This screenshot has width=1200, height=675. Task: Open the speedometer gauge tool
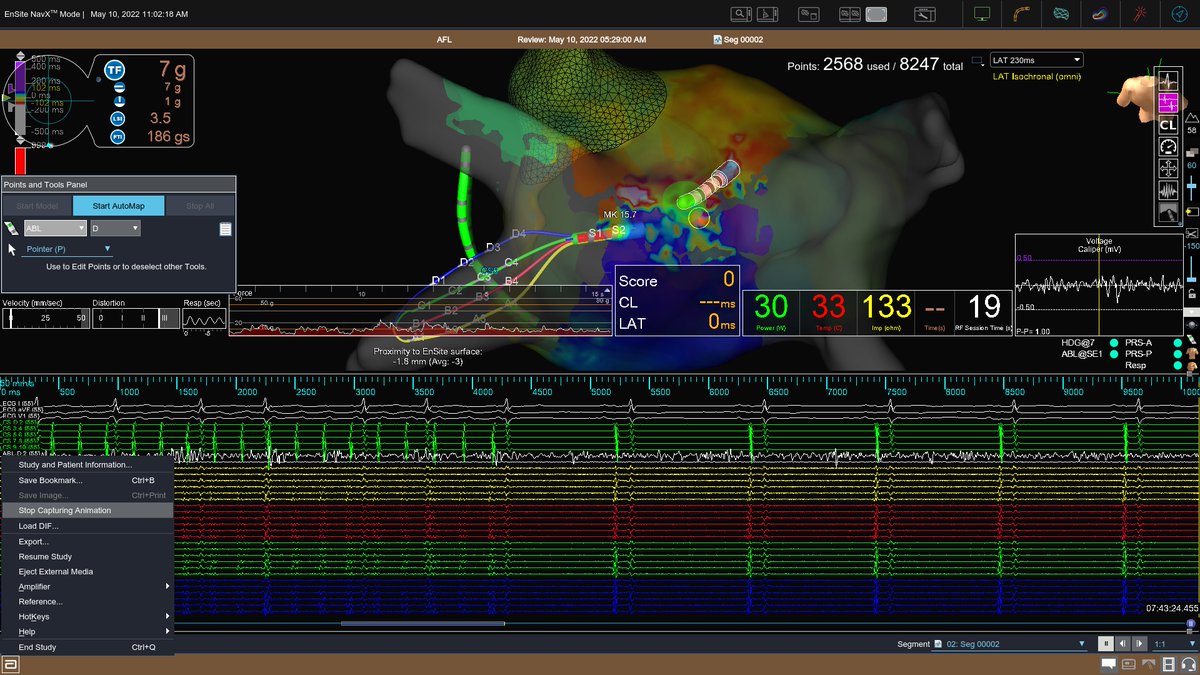(x=1167, y=147)
